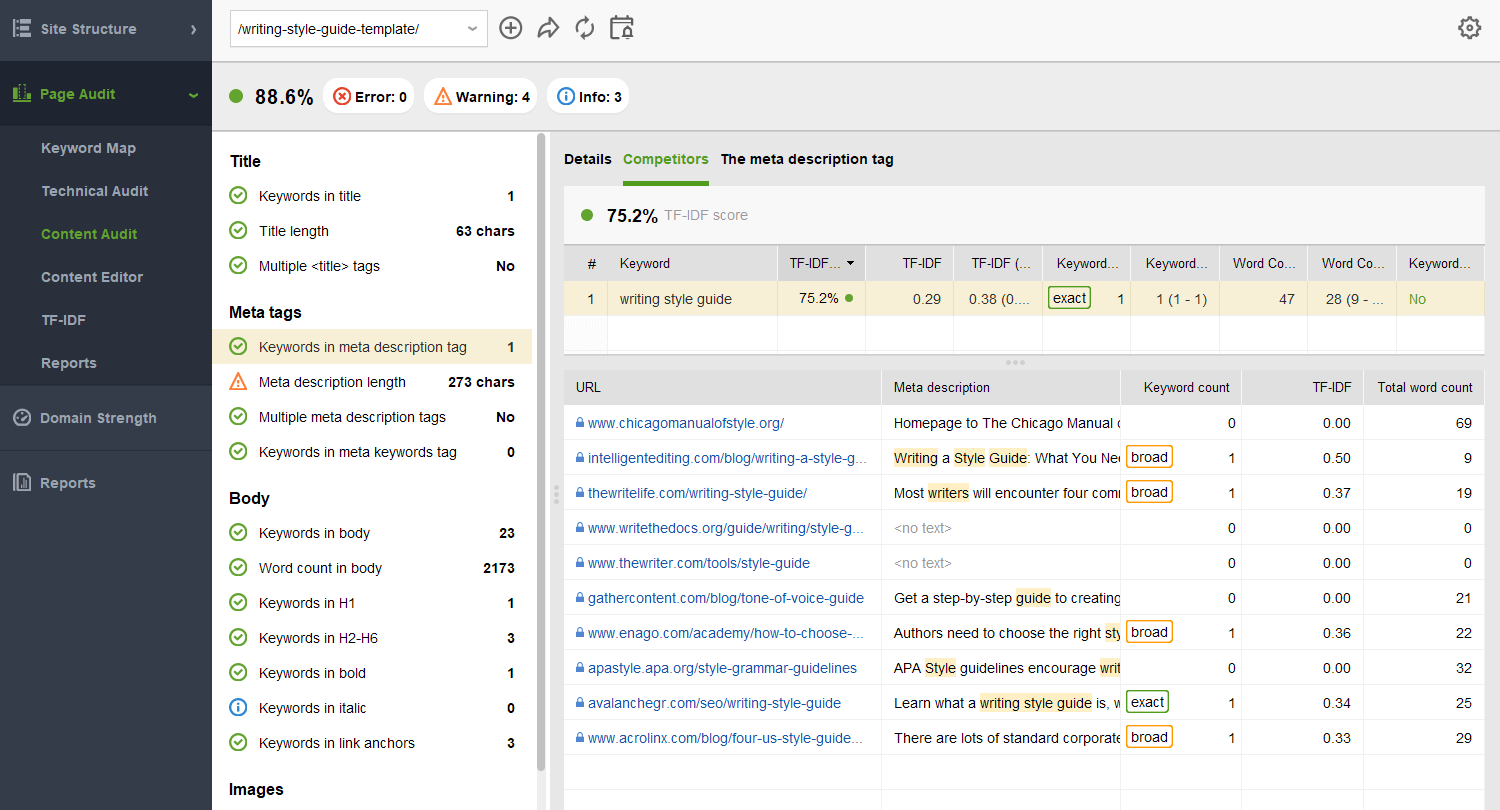Open apastyle.apa.org style-grammar-guidelines link
Screen dimensions: 1500x810
click(x=722, y=668)
